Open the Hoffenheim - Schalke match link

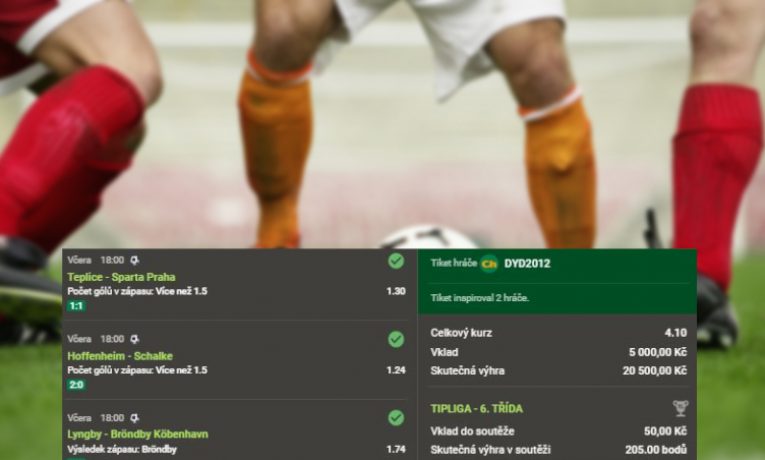[x=120, y=356]
